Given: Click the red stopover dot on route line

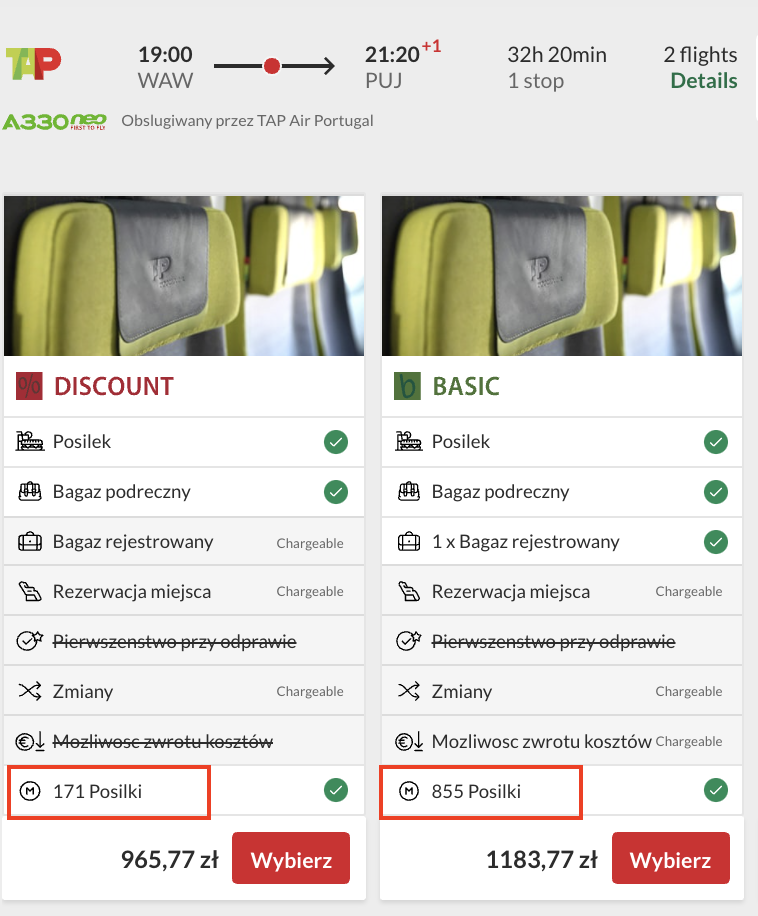Looking at the screenshot, I should coord(272,66).
